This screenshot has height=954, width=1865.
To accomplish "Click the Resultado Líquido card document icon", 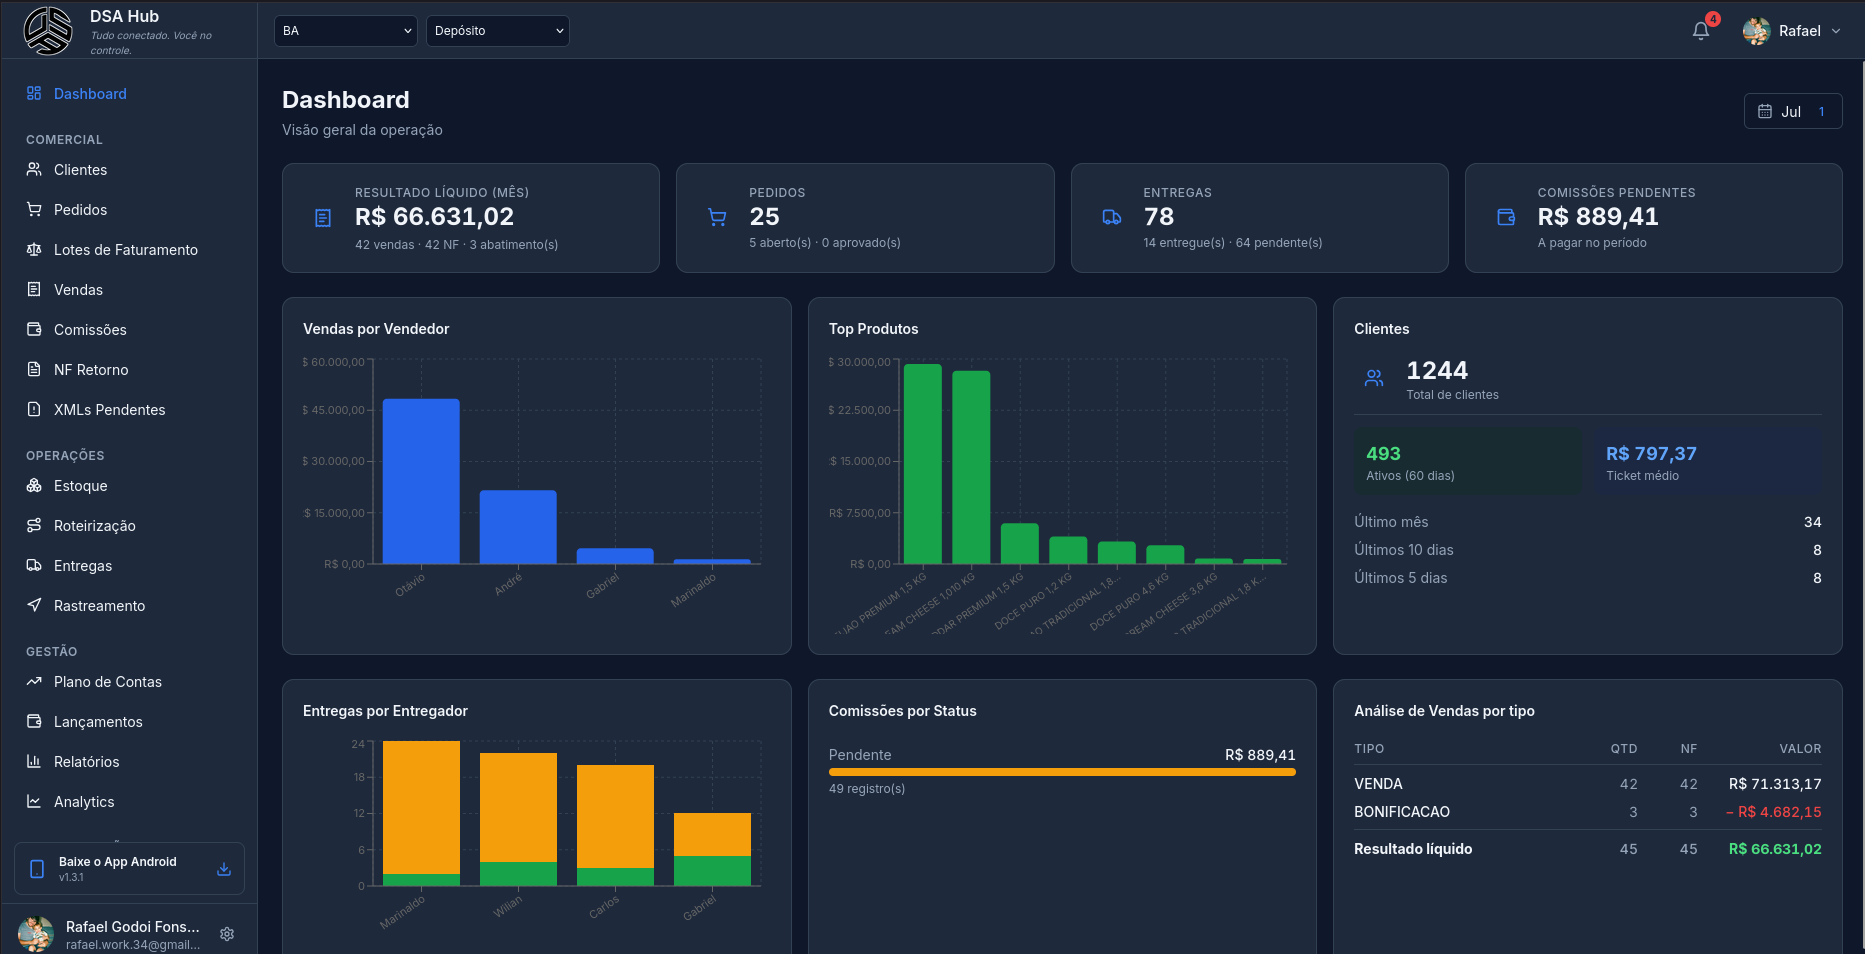I will pyautogui.click(x=323, y=218).
